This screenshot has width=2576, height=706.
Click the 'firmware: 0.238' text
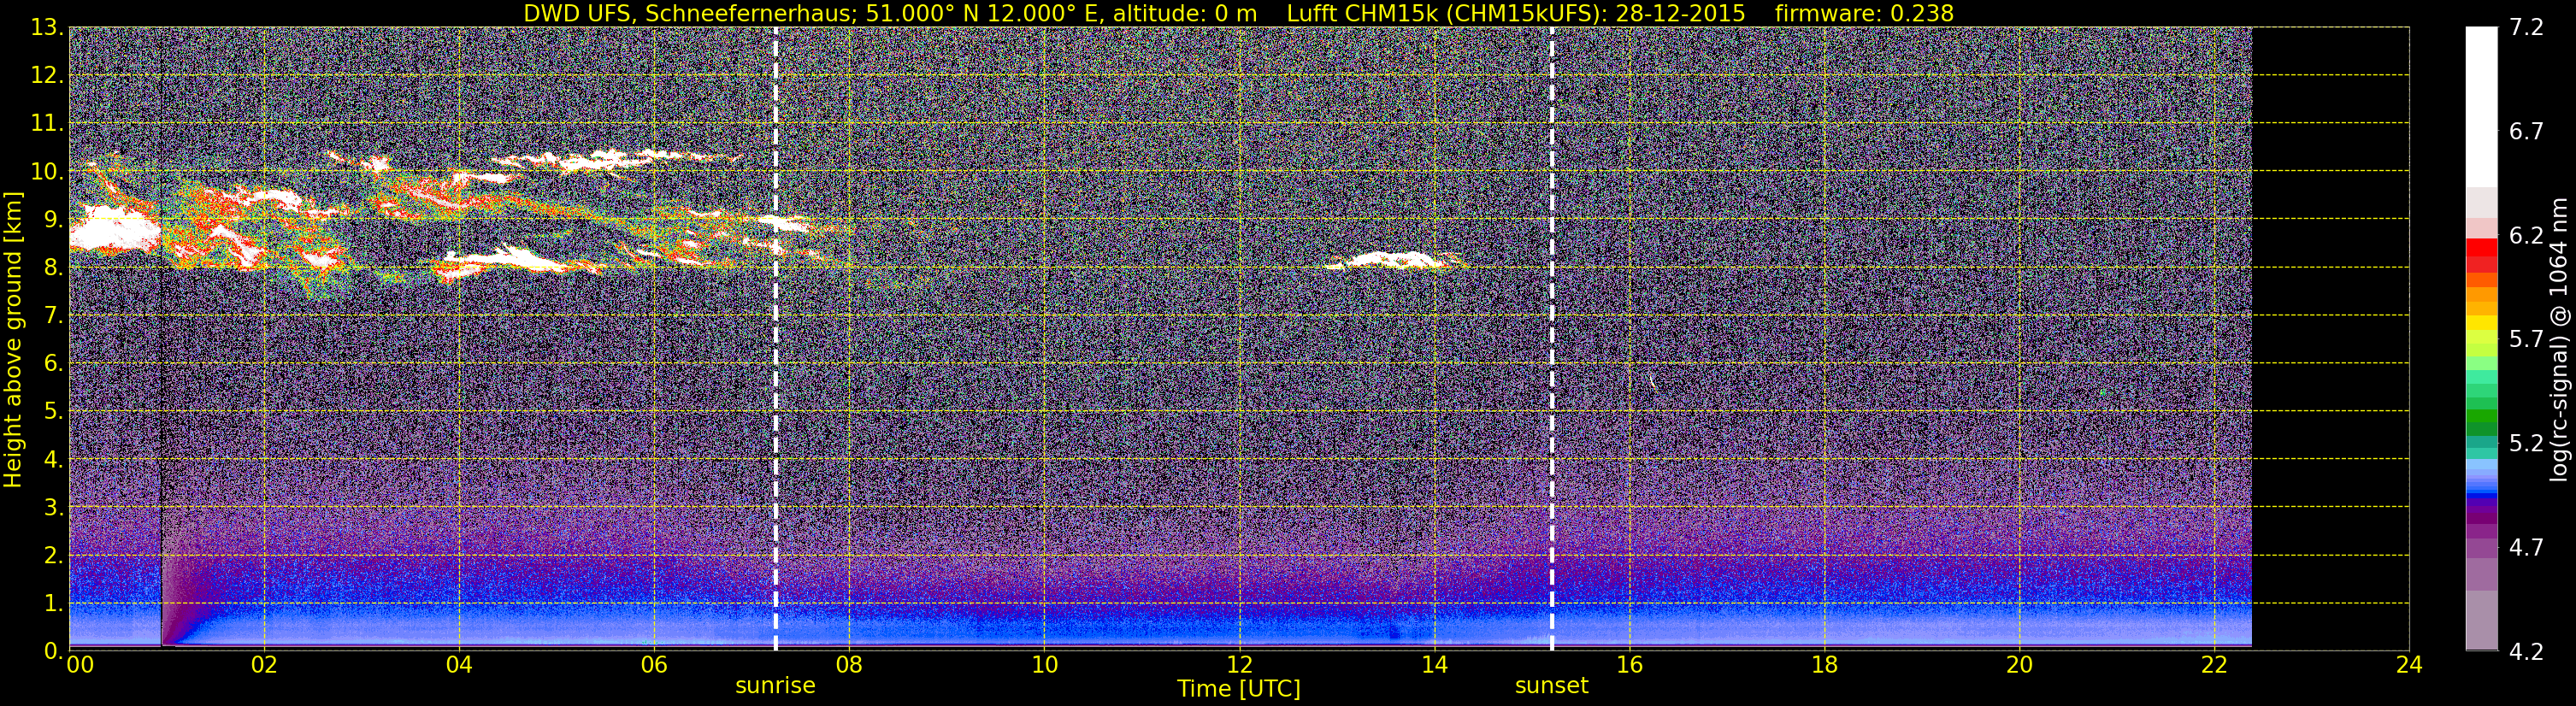1864,13
